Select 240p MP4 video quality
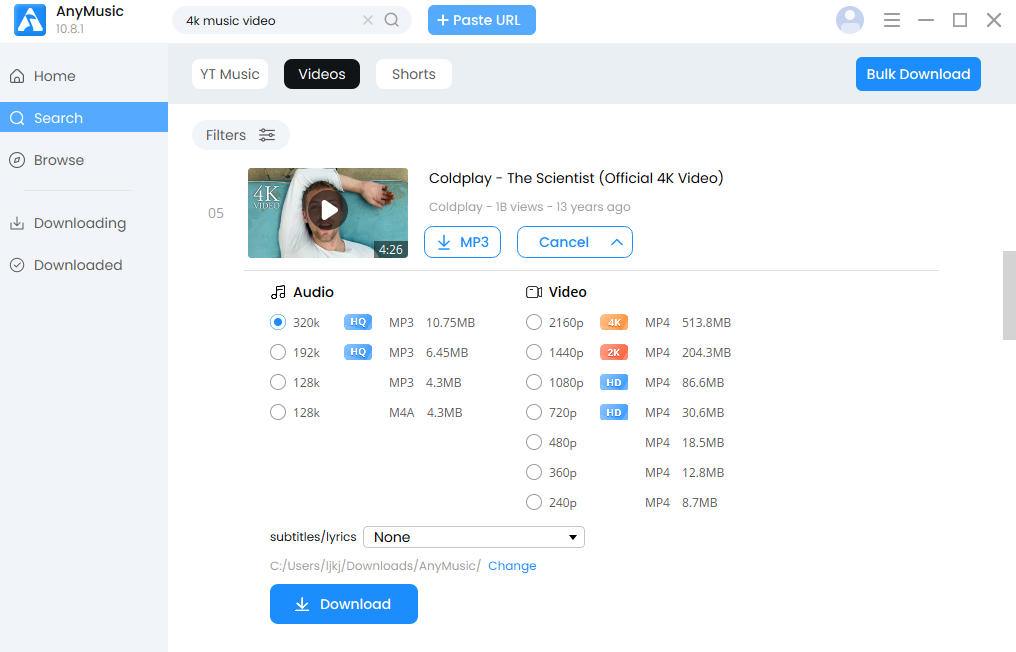 pos(534,502)
